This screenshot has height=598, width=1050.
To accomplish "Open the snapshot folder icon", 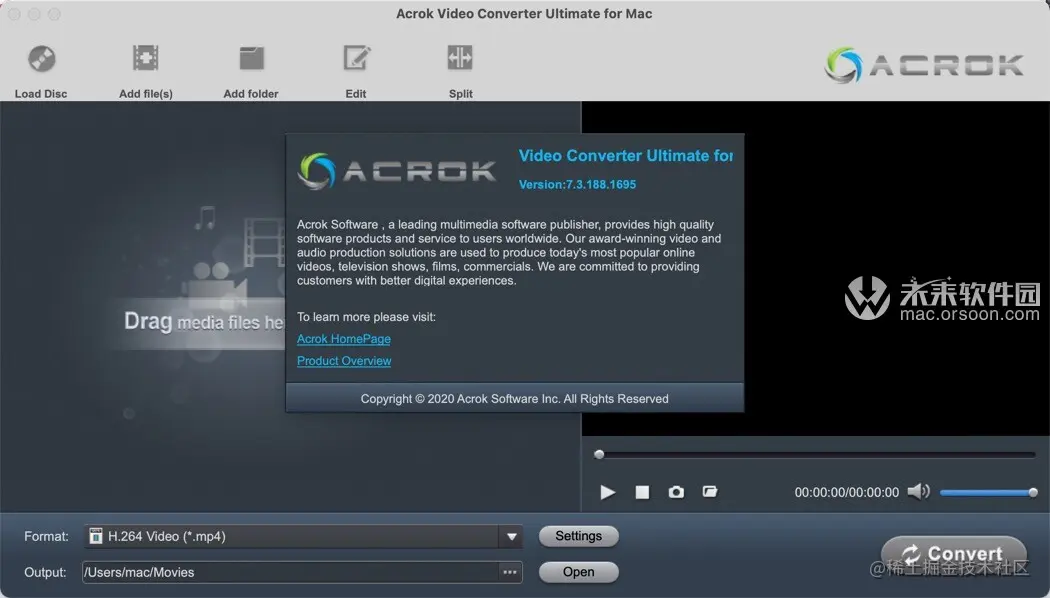I will 710,492.
